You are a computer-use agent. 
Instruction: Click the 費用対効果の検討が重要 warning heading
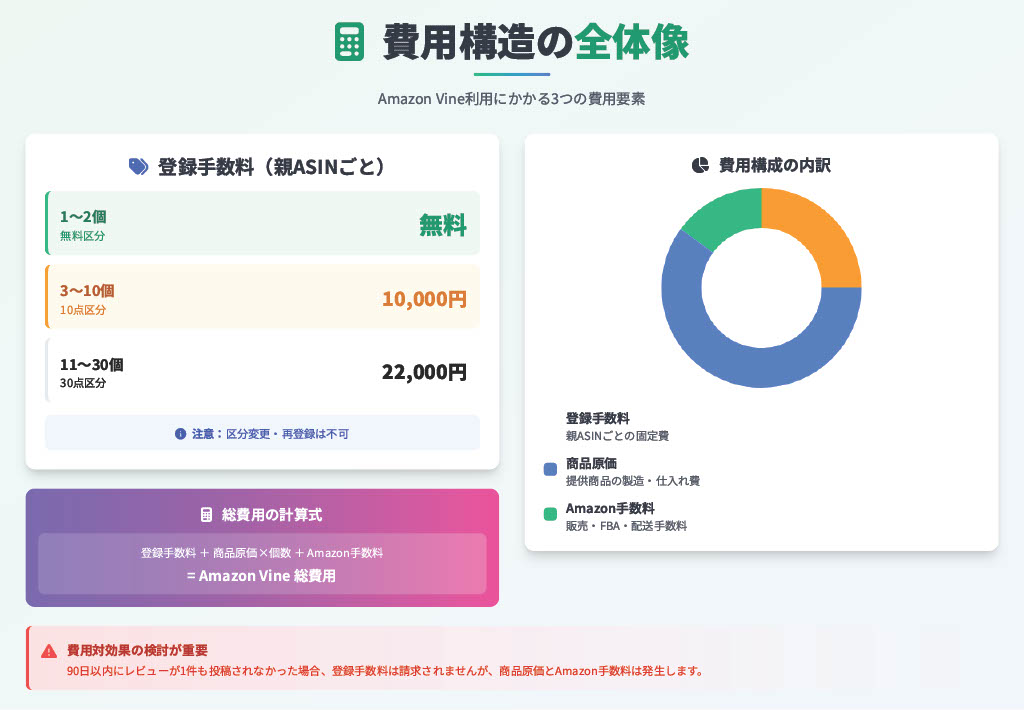137,650
